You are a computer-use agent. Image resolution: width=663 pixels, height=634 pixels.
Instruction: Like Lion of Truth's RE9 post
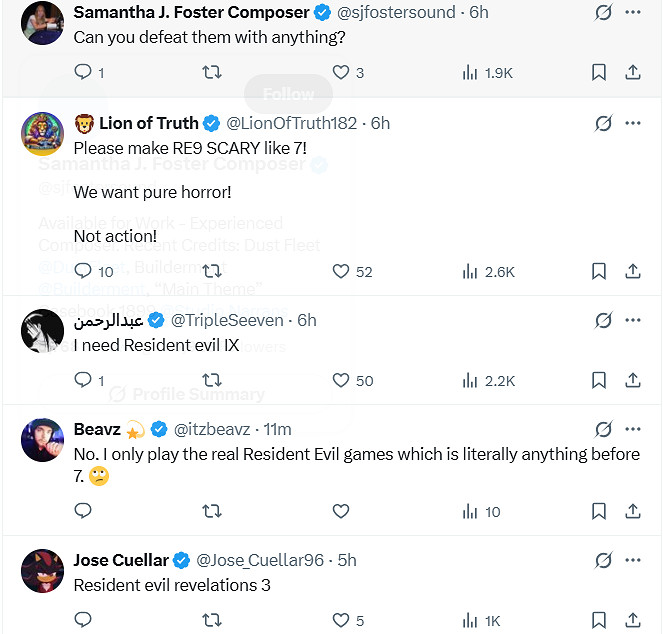click(341, 271)
